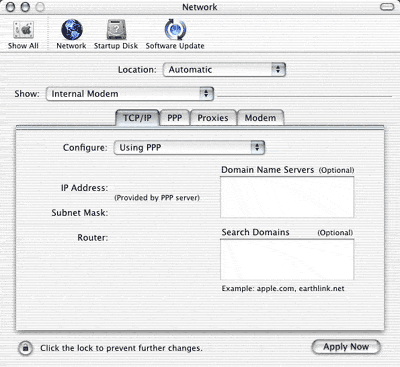
Task: Click the Network globe icon
Action: [x=71, y=30]
